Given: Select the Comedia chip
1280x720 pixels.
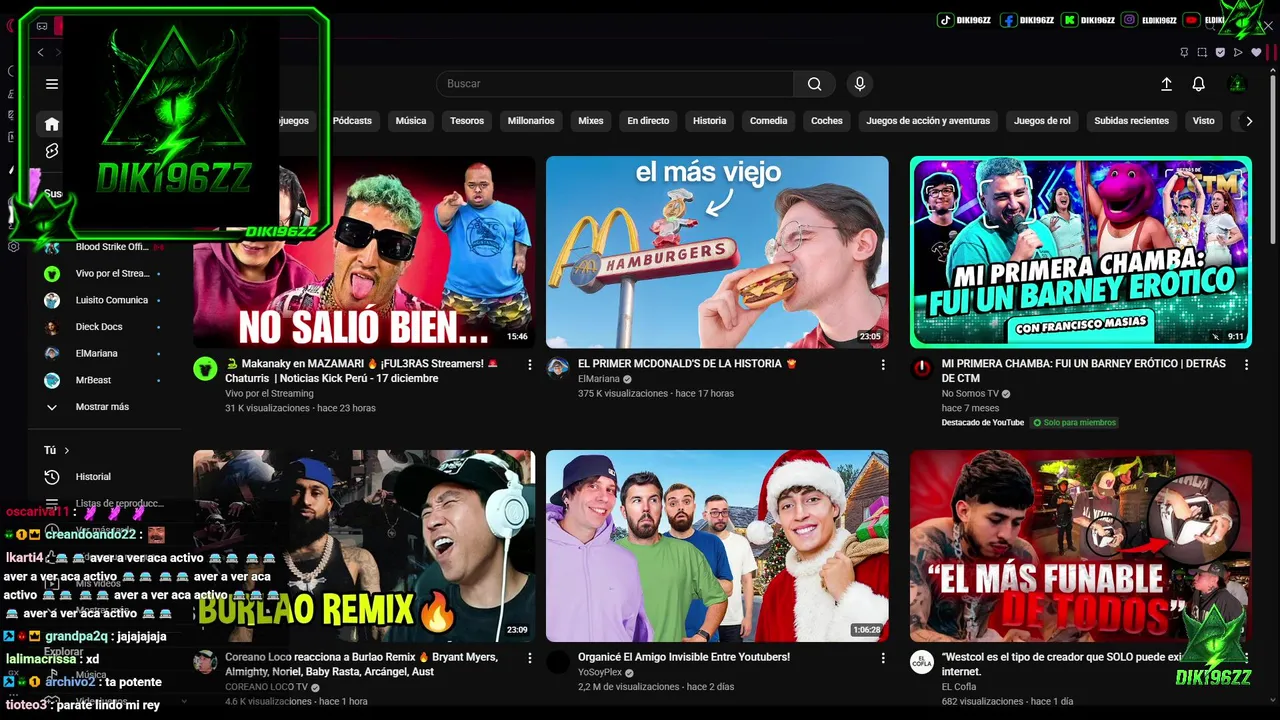Looking at the screenshot, I should [769, 121].
